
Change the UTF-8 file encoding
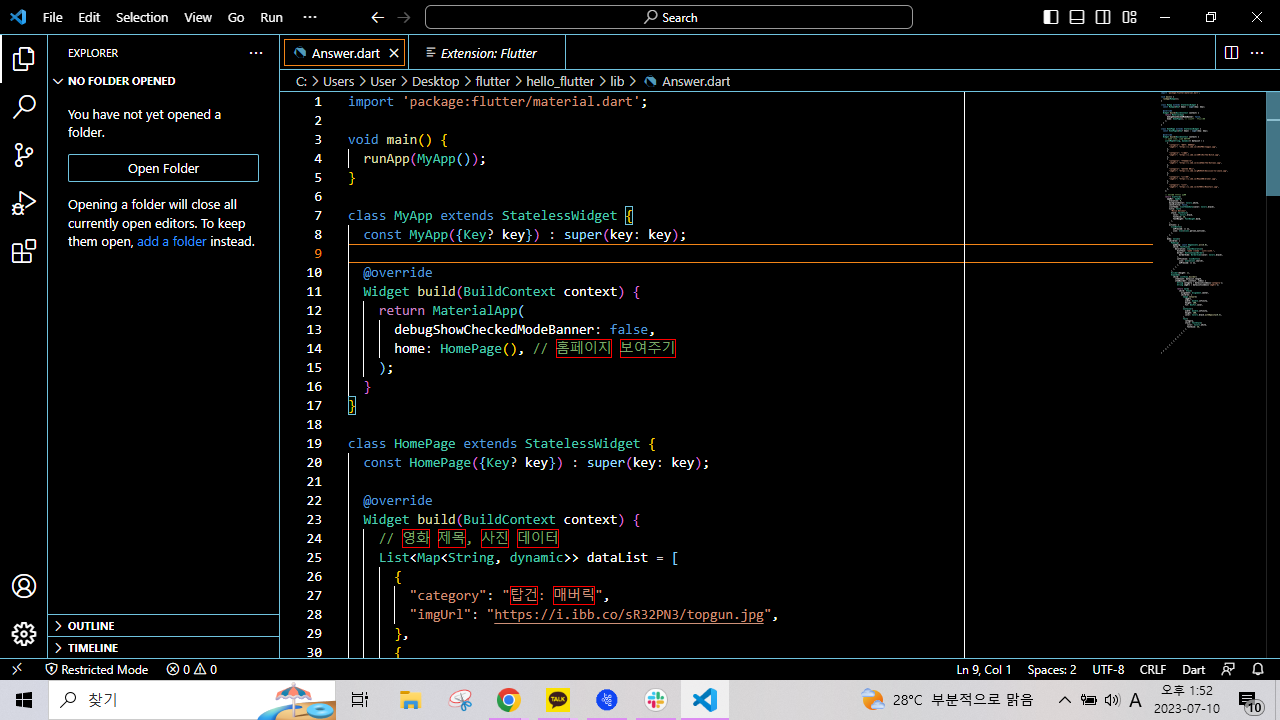pyautogui.click(x=1108, y=669)
